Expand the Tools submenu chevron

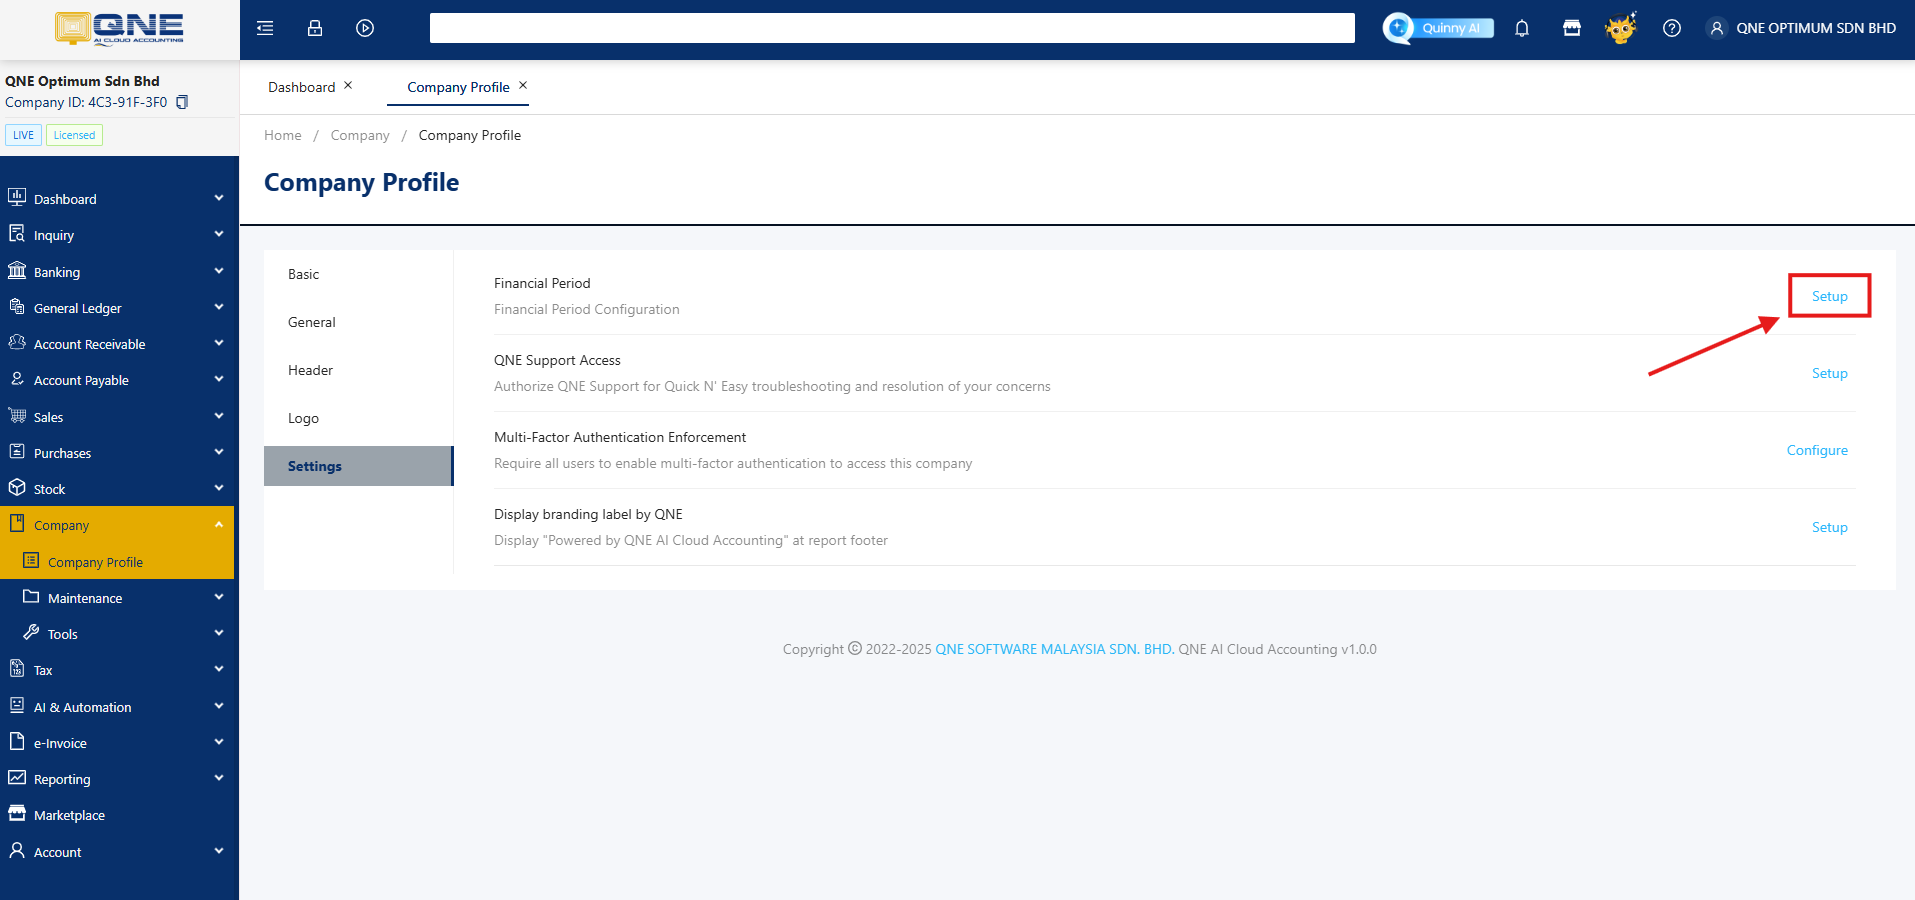point(219,633)
